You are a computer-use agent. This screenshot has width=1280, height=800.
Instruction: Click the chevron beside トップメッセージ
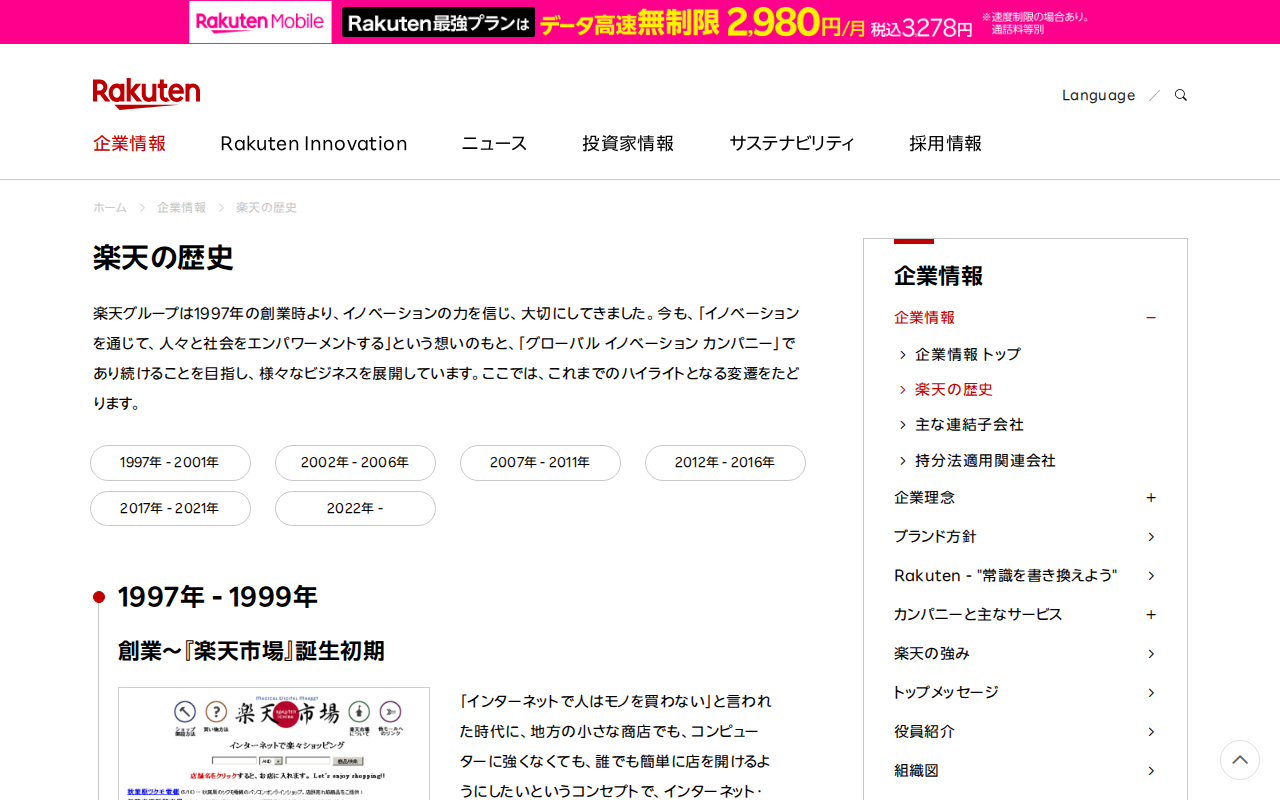click(1151, 693)
